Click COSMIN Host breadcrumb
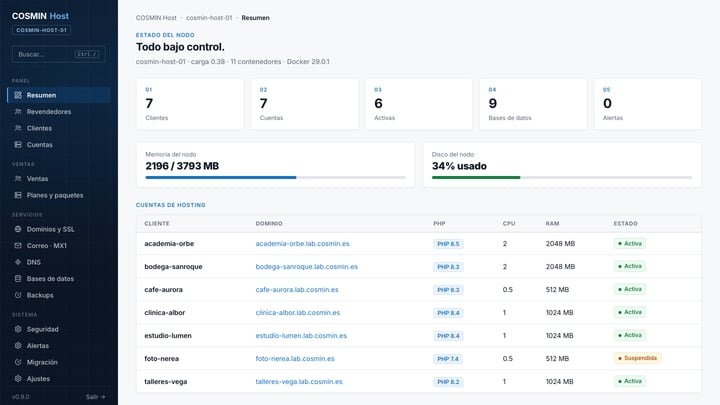 [156, 18]
